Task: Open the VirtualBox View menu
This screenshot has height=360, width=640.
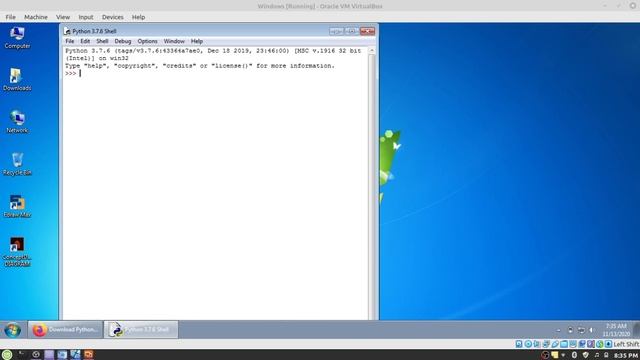Action: pos(63,17)
